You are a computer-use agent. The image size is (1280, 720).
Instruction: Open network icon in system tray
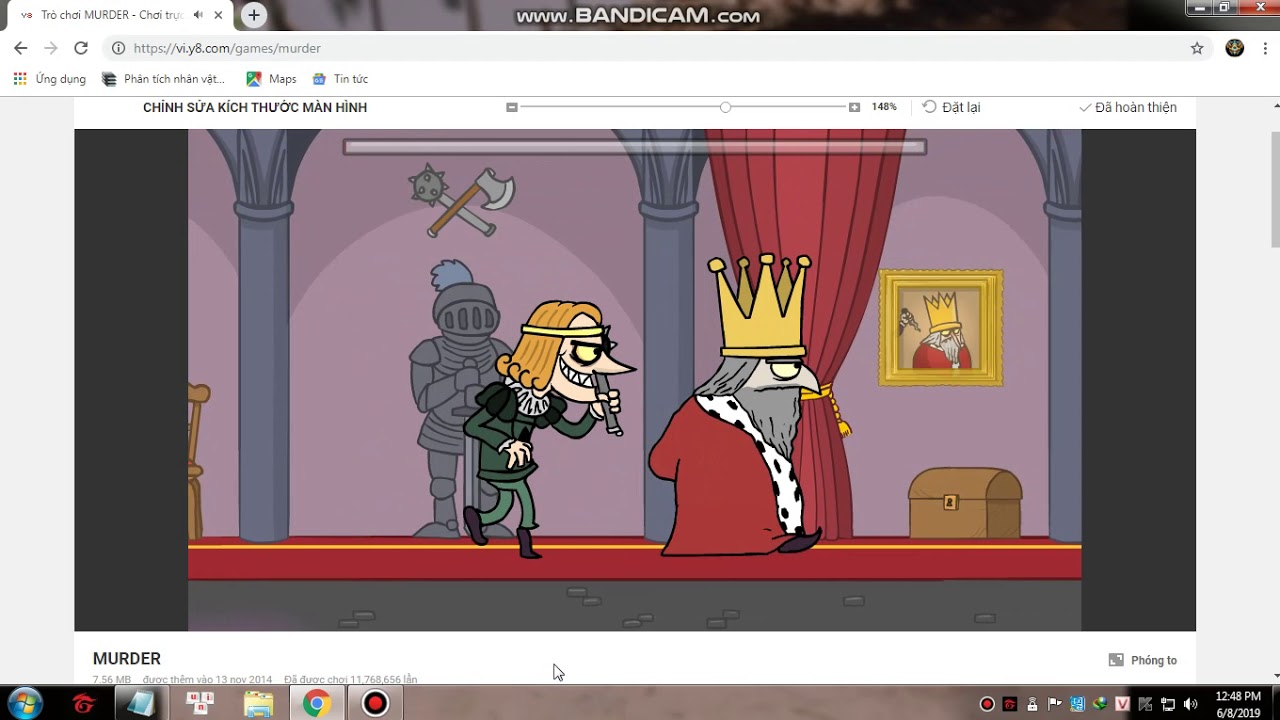coord(1167,704)
